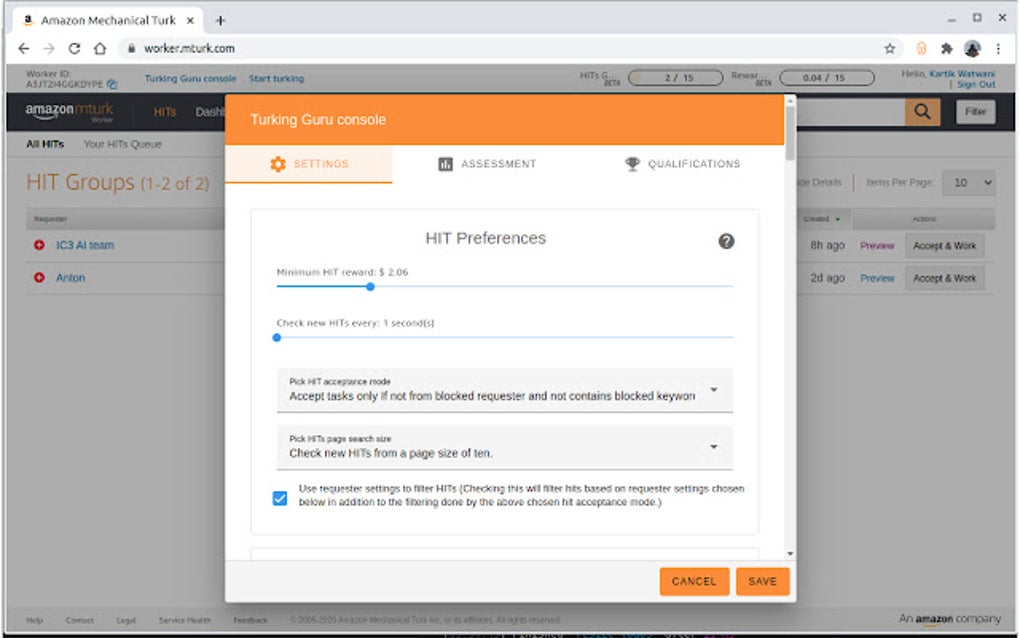Switch to the Assessment tab
The height and width of the screenshot is (638, 1020).
[487, 164]
